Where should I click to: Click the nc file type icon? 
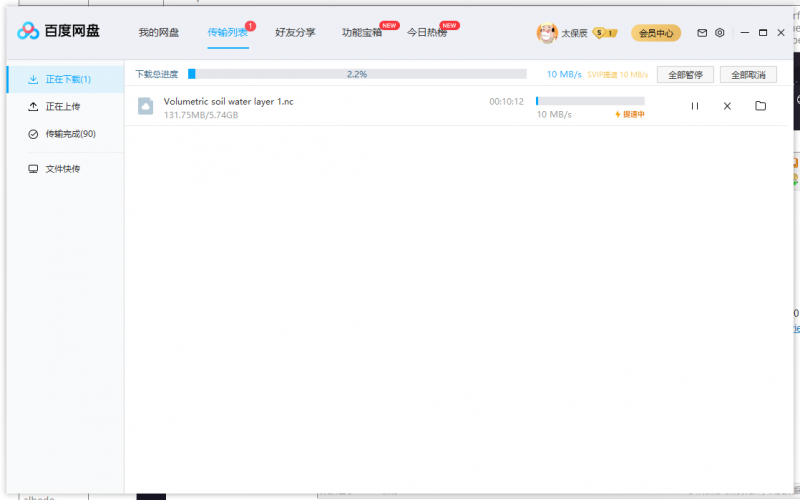coord(146,106)
